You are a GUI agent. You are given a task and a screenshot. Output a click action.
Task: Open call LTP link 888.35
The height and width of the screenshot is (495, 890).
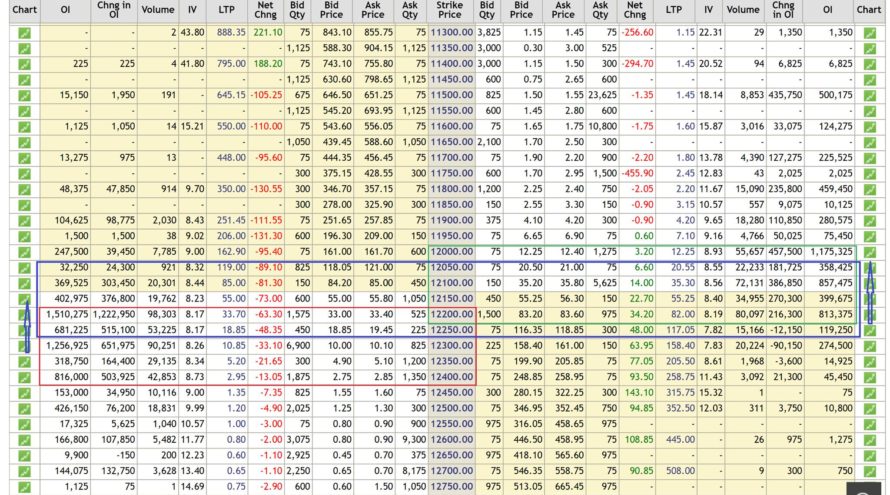point(231,32)
